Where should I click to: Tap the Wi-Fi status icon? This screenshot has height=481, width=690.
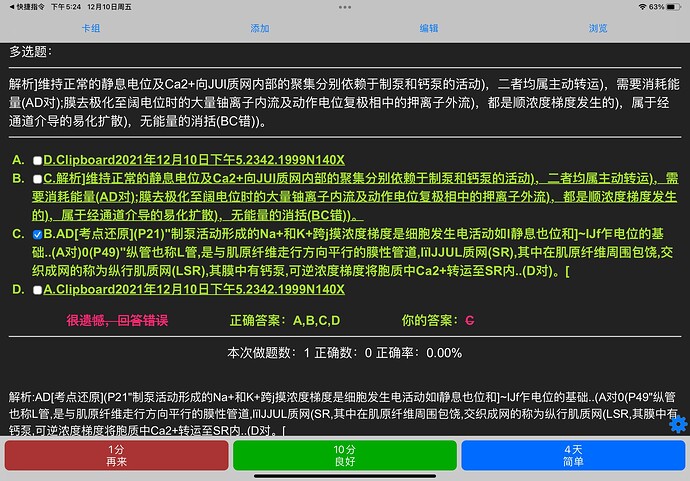(x=642, y=7)
